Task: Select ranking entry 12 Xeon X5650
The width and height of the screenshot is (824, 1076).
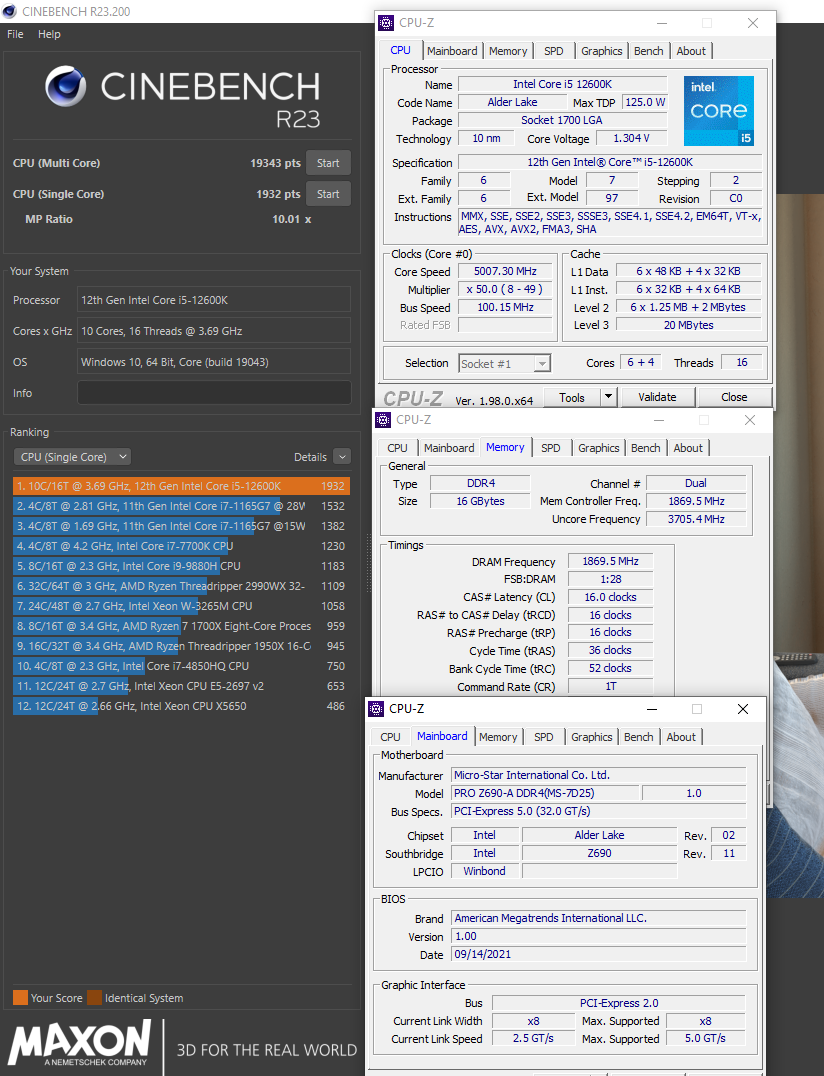Action: point(181,705)
